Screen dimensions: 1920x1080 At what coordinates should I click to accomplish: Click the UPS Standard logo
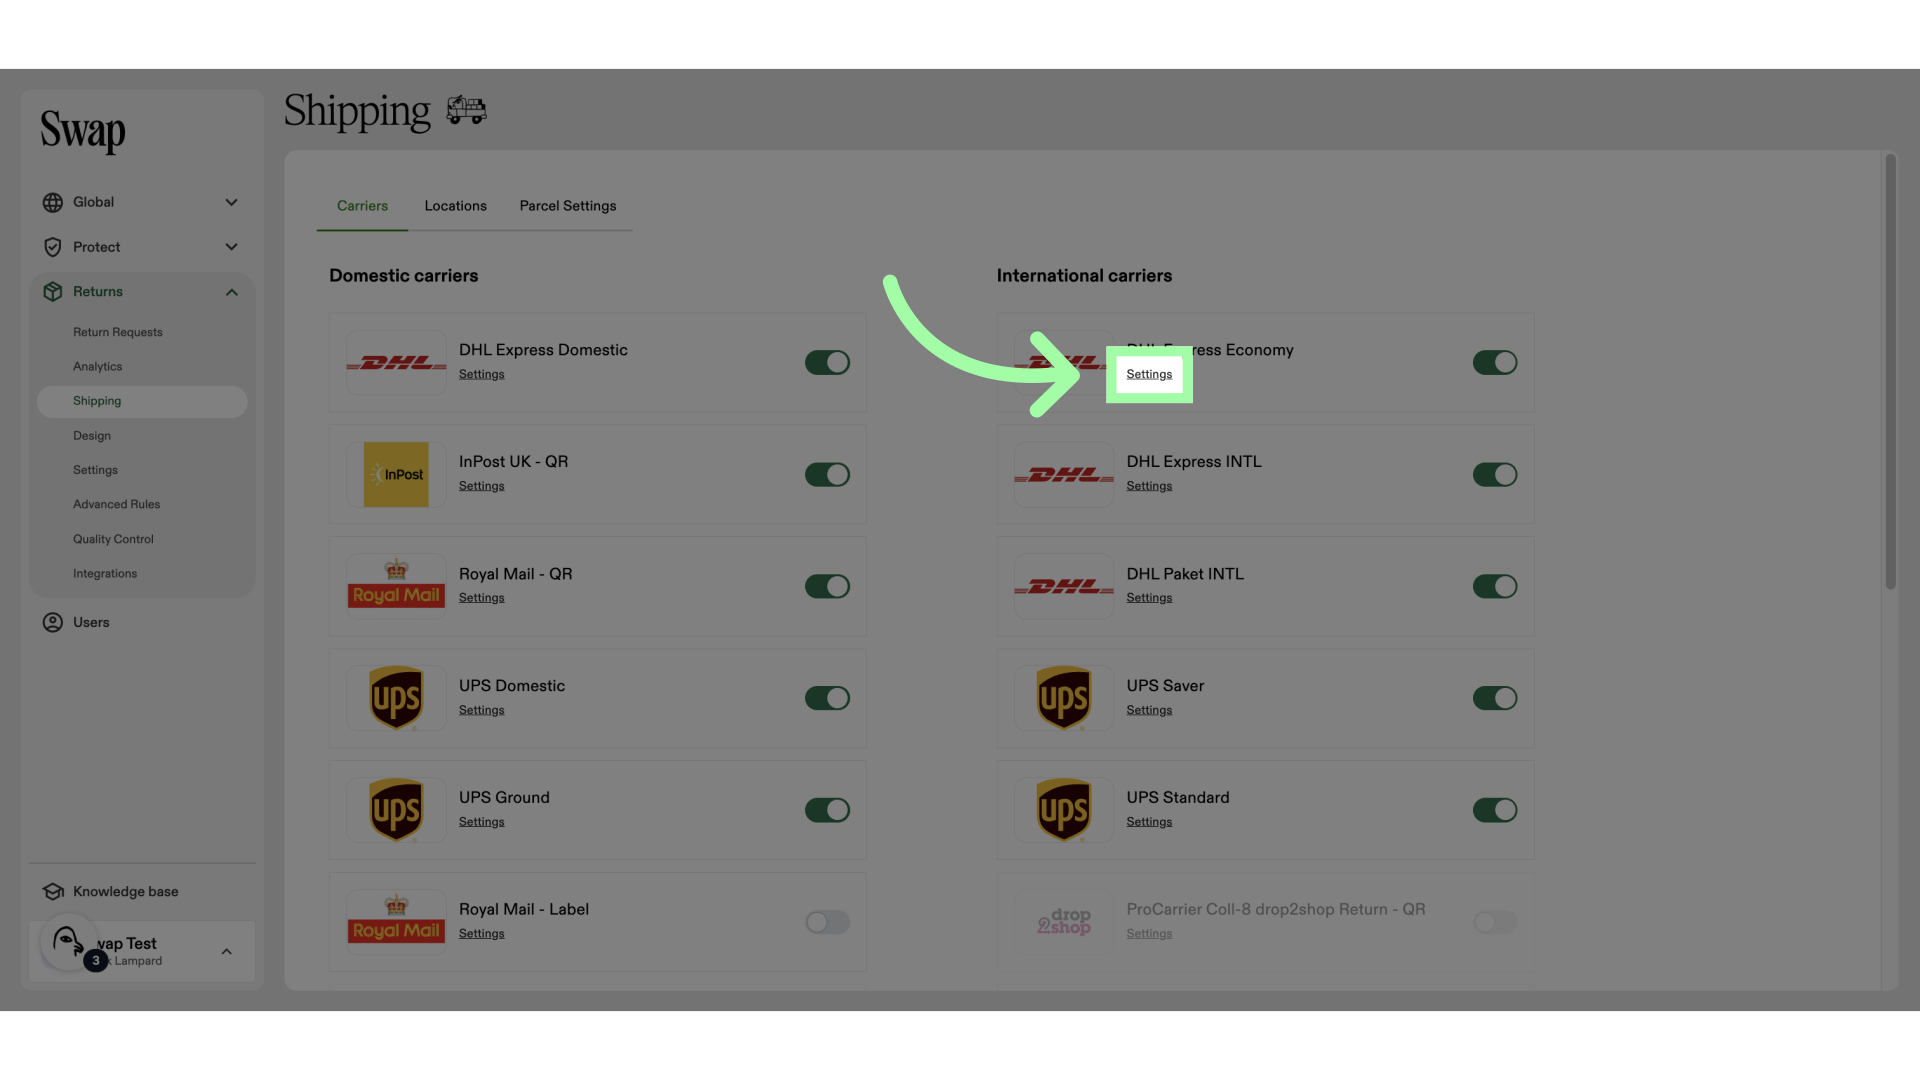click(x=1064, y=810)
